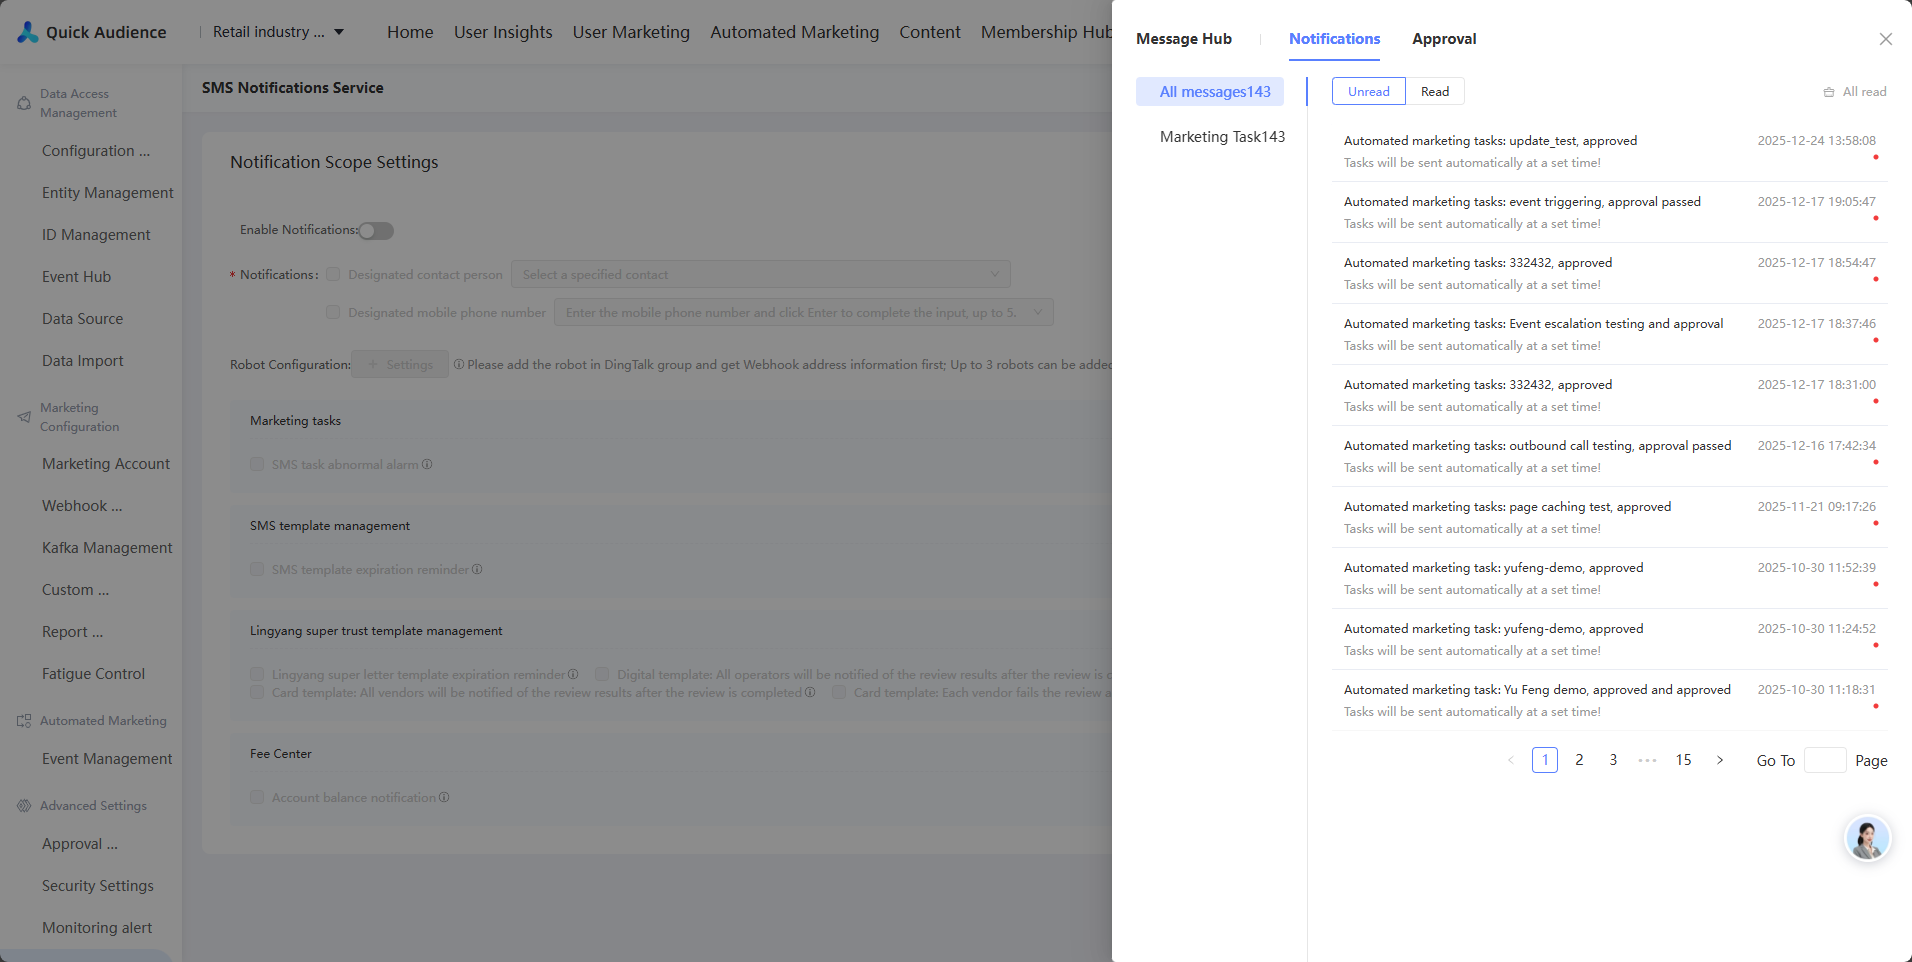Check Designated contact person checkbox
This screenshot has height=962, width=1912.
[x=333, y=274]
